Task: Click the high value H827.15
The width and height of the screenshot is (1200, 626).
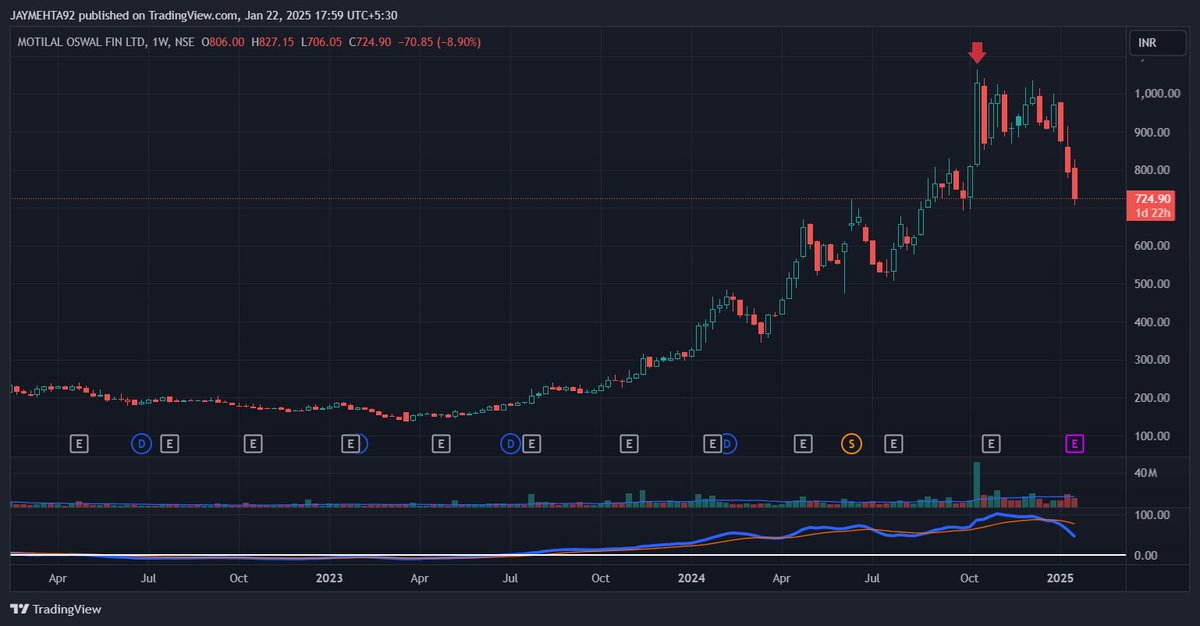Action: point(272,43)
